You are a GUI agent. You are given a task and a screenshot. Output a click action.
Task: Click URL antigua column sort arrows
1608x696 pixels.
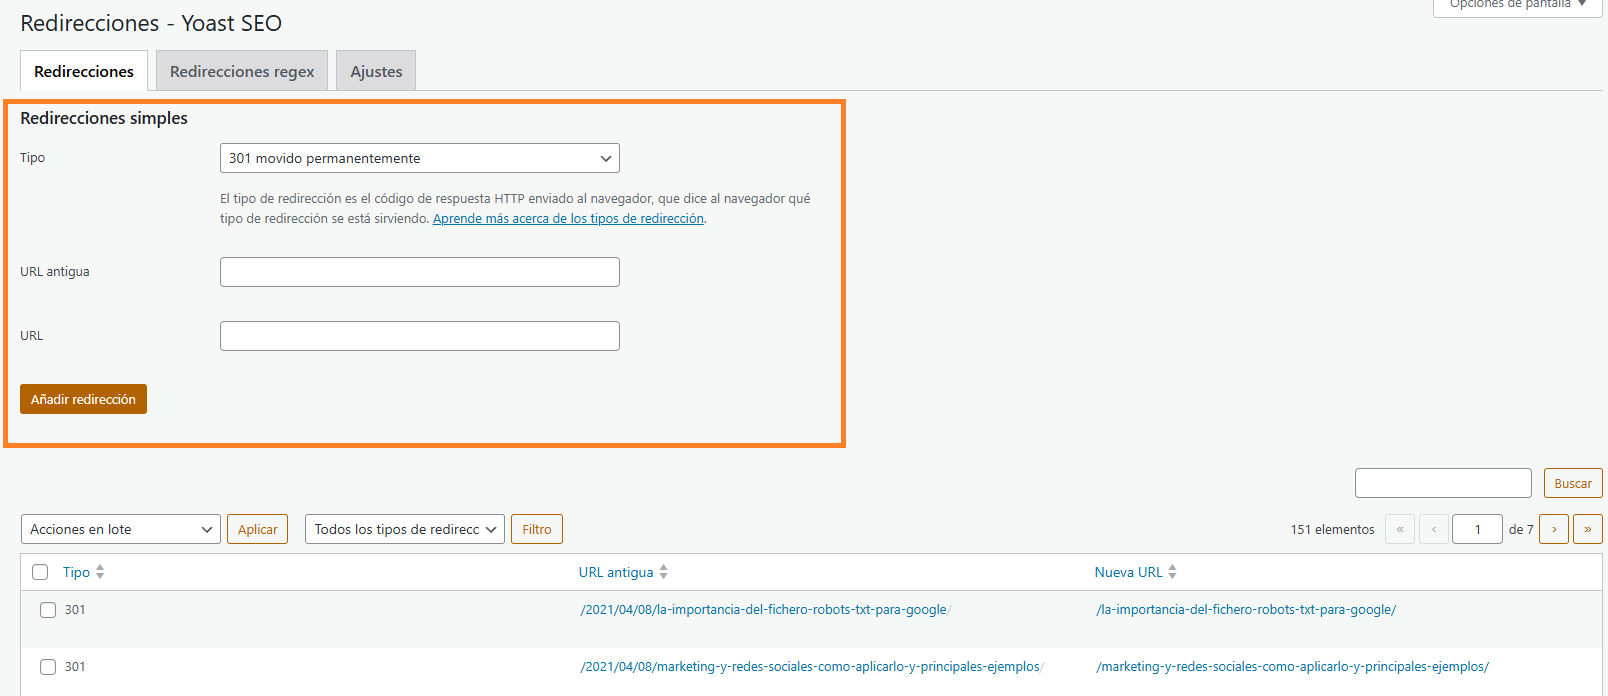pos(664,572)
